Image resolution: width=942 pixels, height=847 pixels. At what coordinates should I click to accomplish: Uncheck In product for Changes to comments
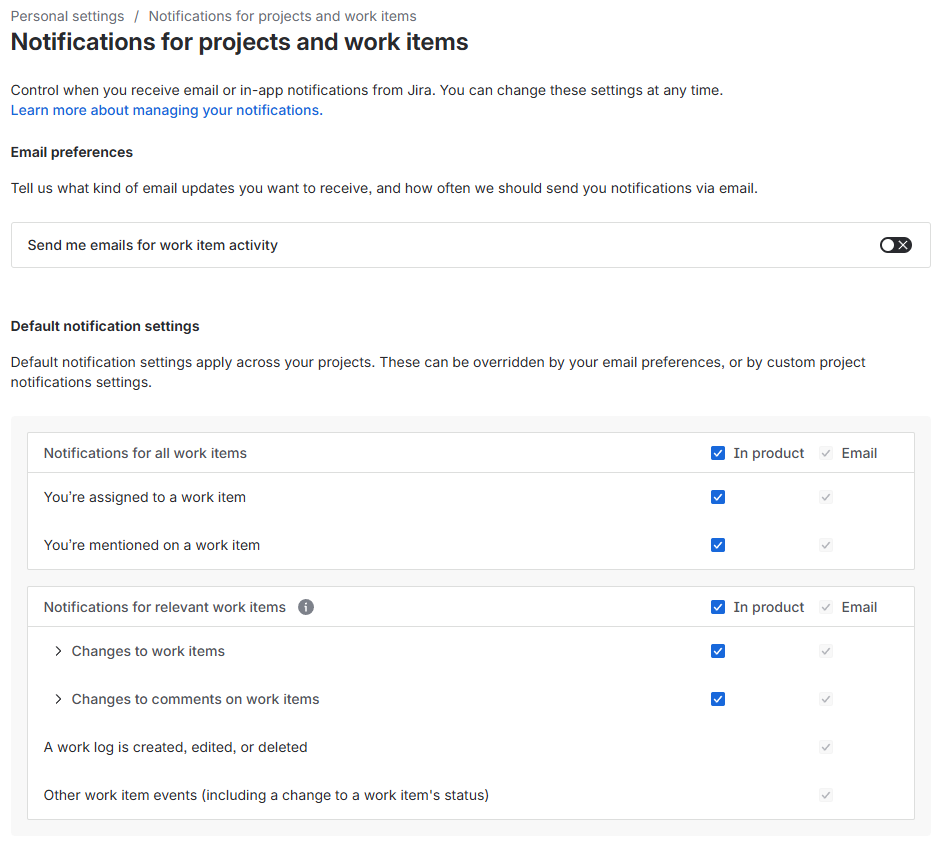pos(718,699)
